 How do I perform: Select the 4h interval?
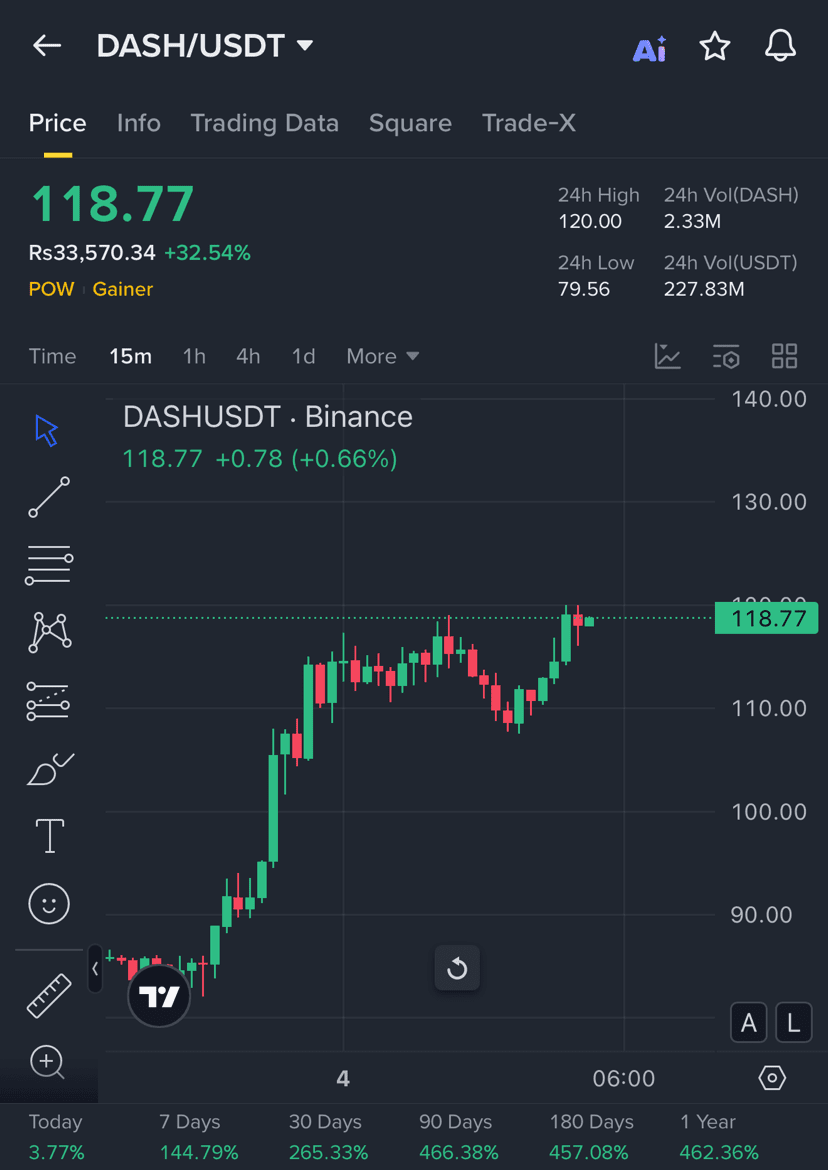coord(248,357)
